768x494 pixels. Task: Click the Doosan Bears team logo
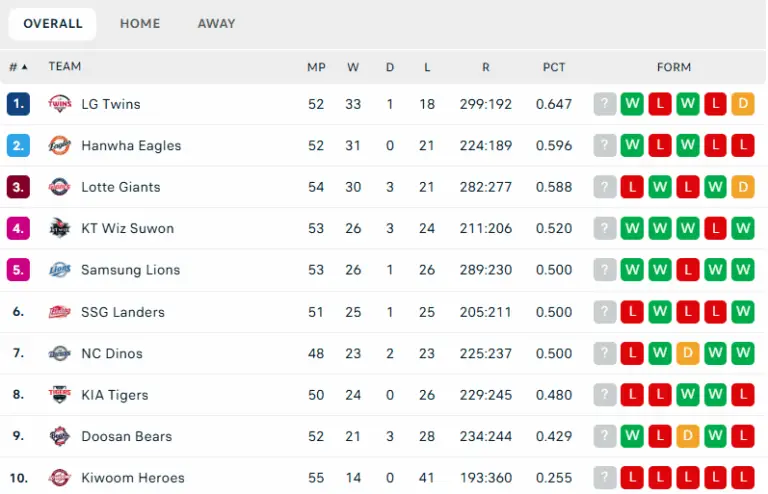coord(60,436)
